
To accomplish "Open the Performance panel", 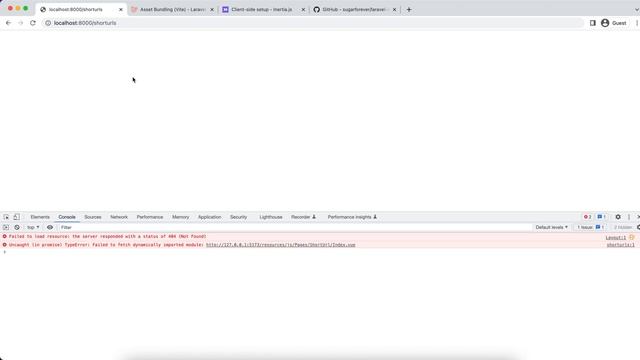I will click(150, 217).
